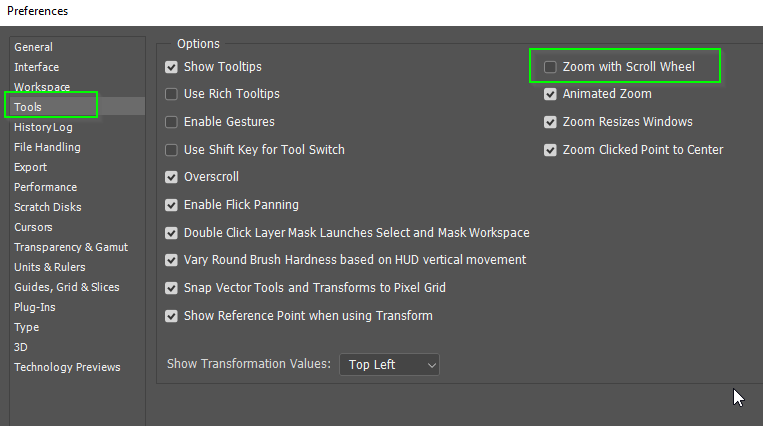Go to Units & Rulers section
This screenshot has height=426, width=763.
50,267
